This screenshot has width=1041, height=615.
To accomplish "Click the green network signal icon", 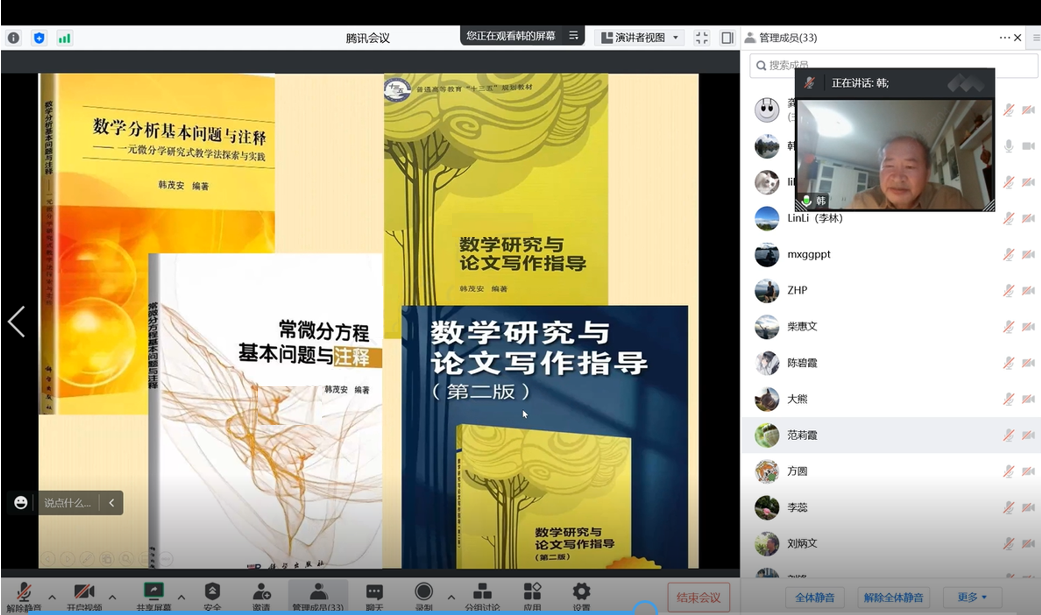I will tap(64, 38).
